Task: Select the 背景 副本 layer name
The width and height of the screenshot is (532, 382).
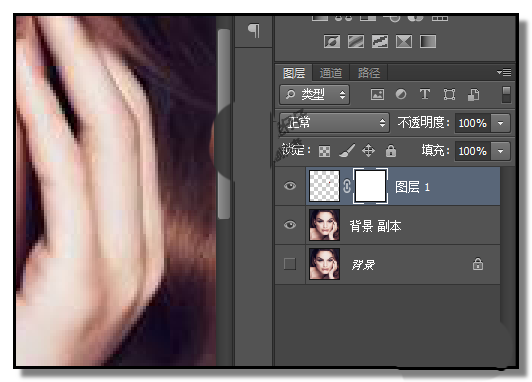Action: pyautogui.click(x=376, y=226)
